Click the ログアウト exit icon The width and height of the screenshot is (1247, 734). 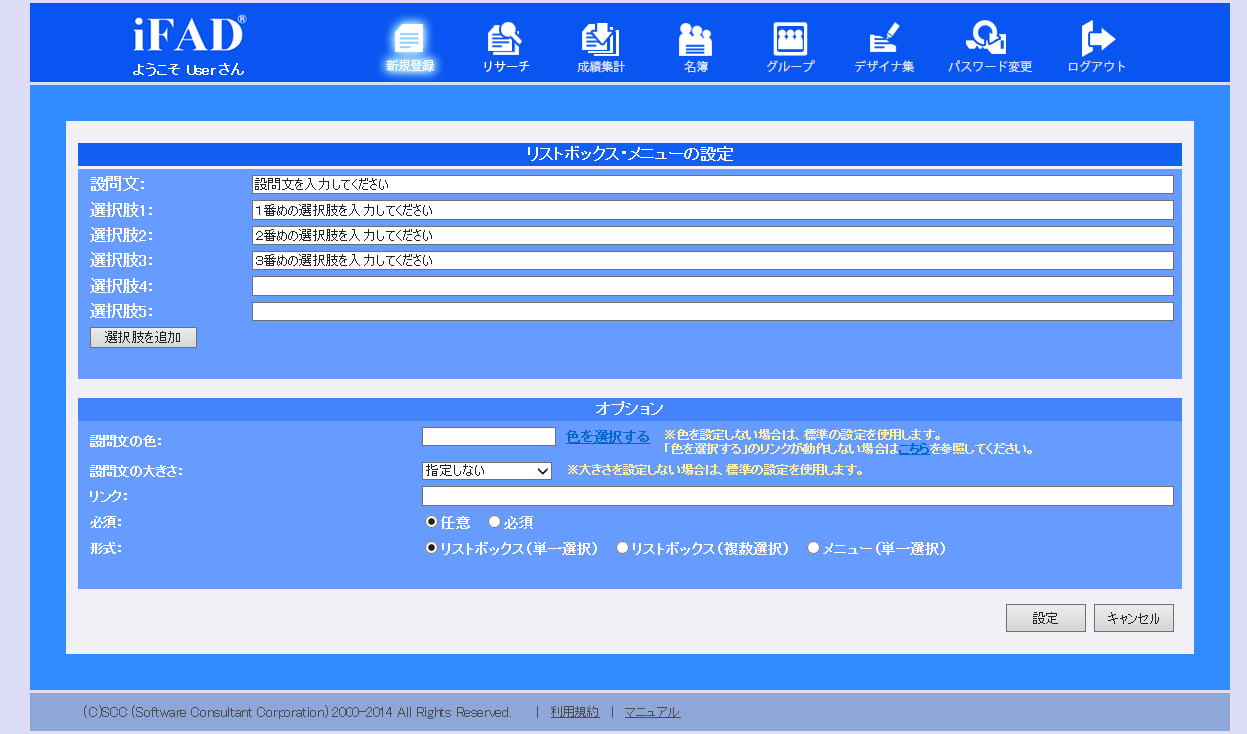pyautogui.click(x=1097, y=40)
